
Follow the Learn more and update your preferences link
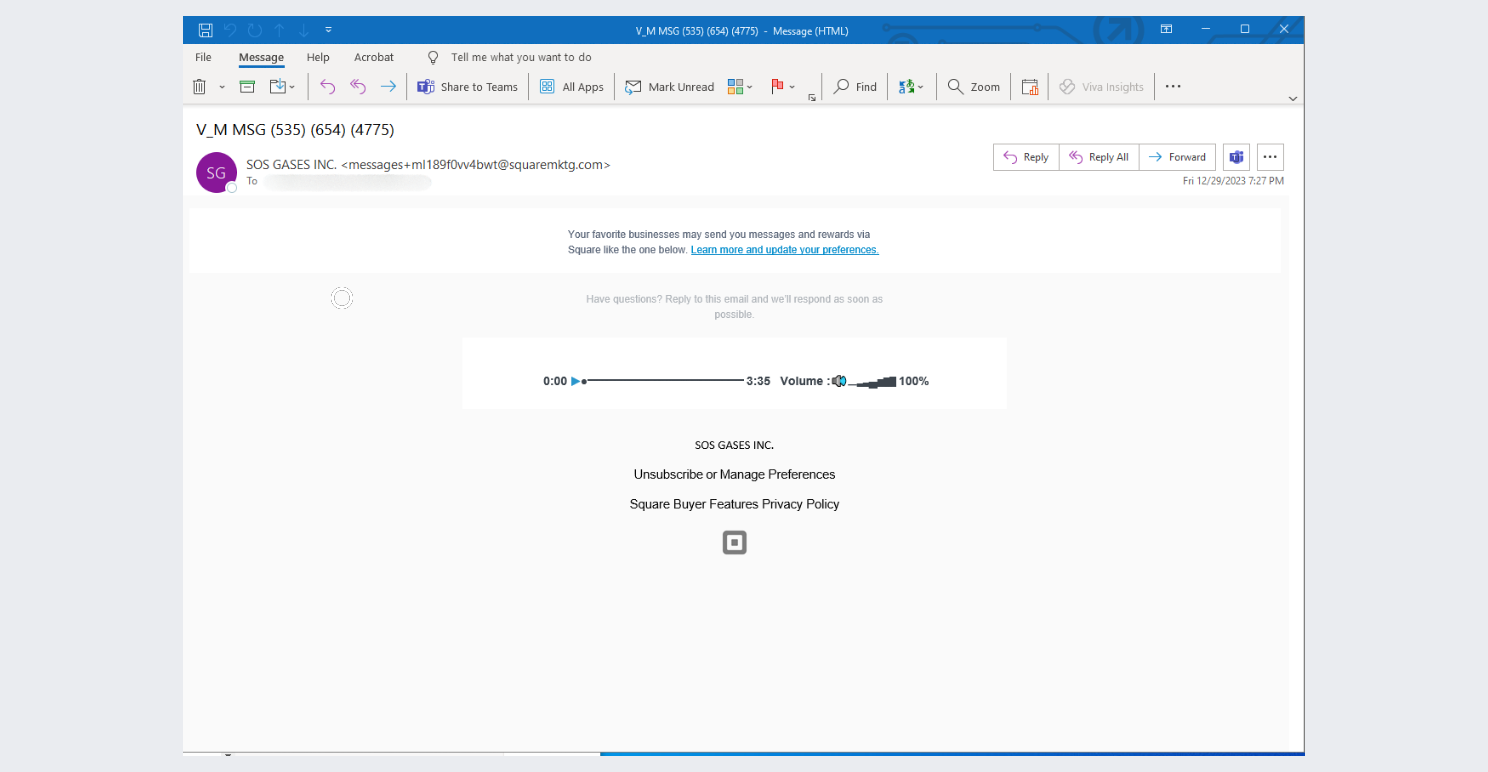(x=785, y=250)
